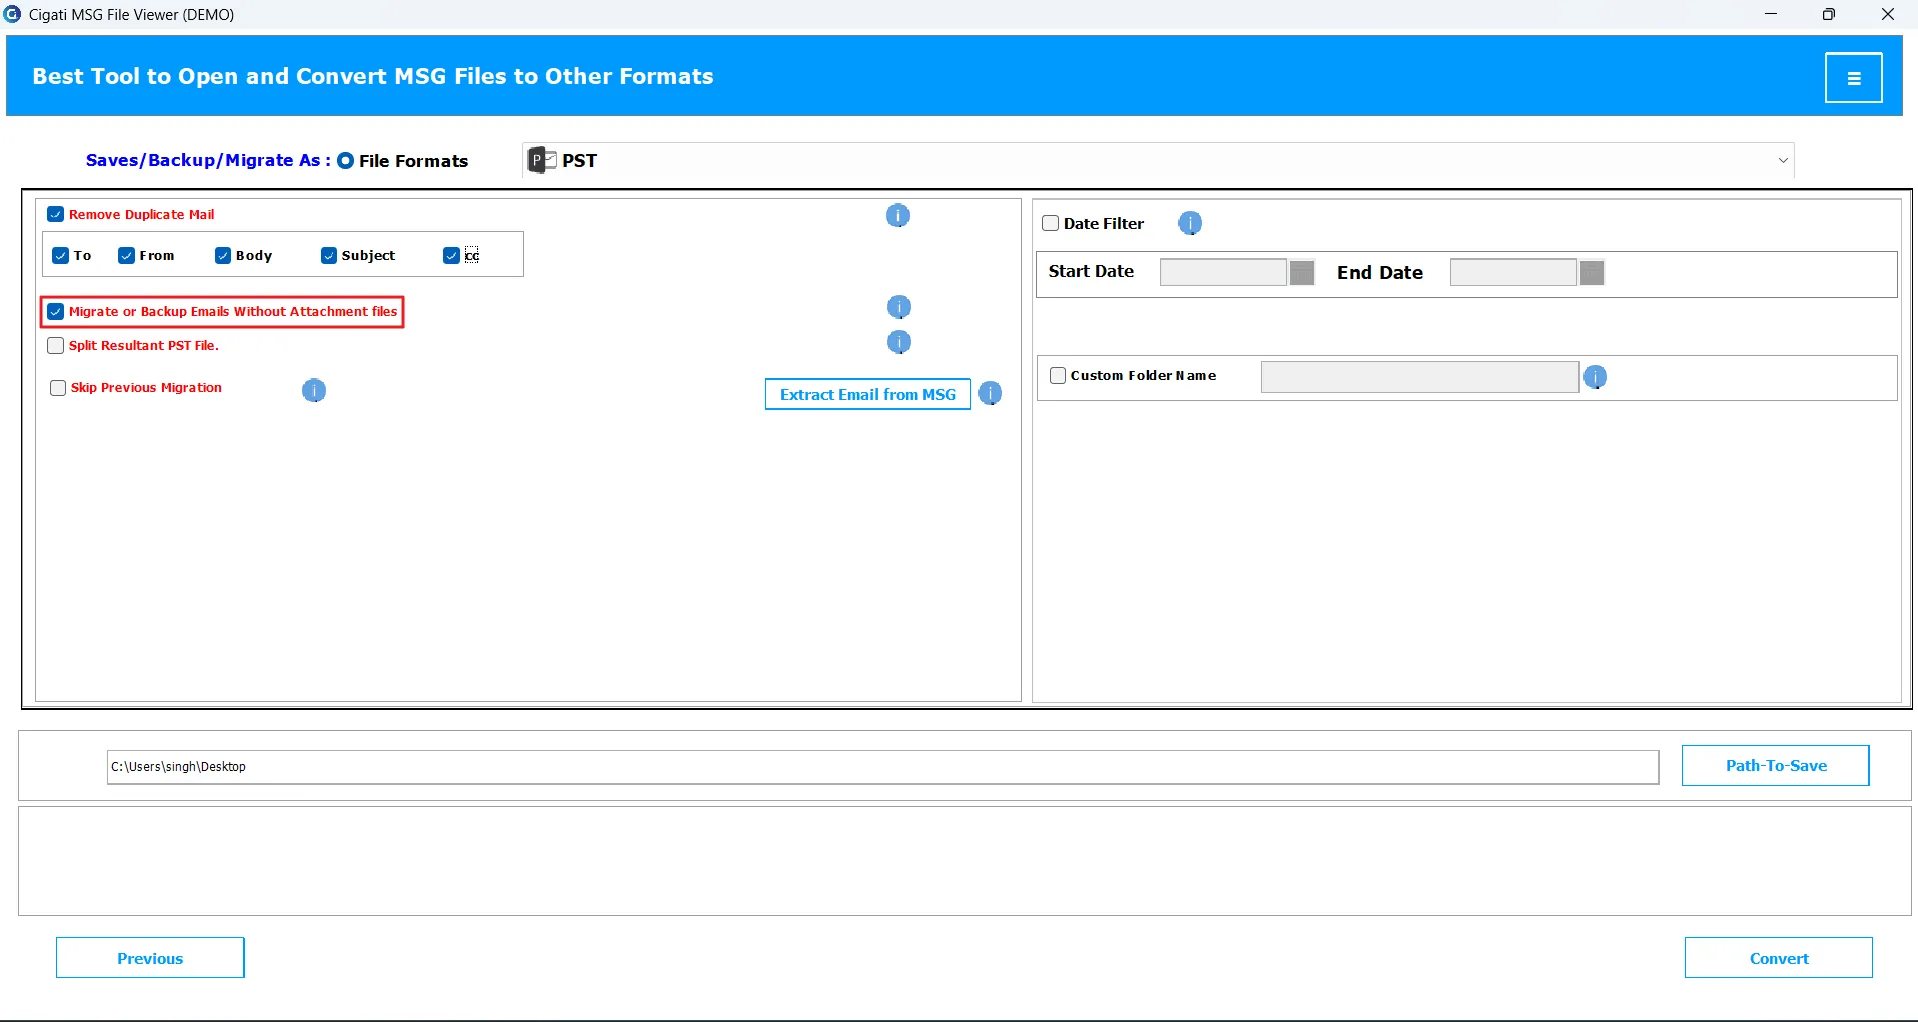The image size is (1918, 1022).
Task: Enable the Date Filter checkbox
Action: point(1050,224)
